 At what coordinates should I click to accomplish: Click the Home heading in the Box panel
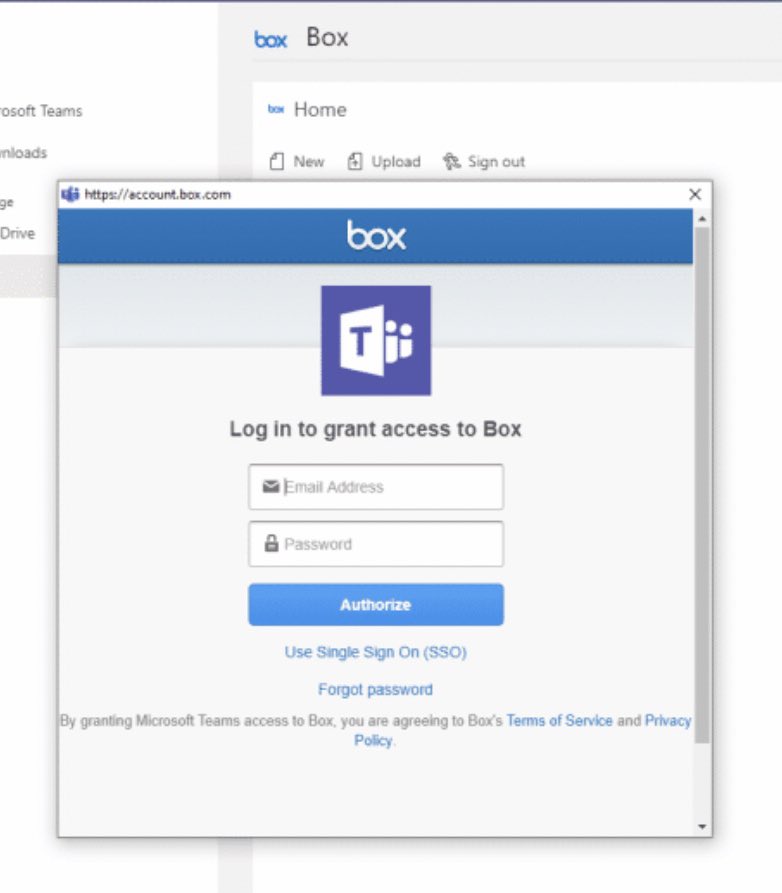(x=320, y=109)
